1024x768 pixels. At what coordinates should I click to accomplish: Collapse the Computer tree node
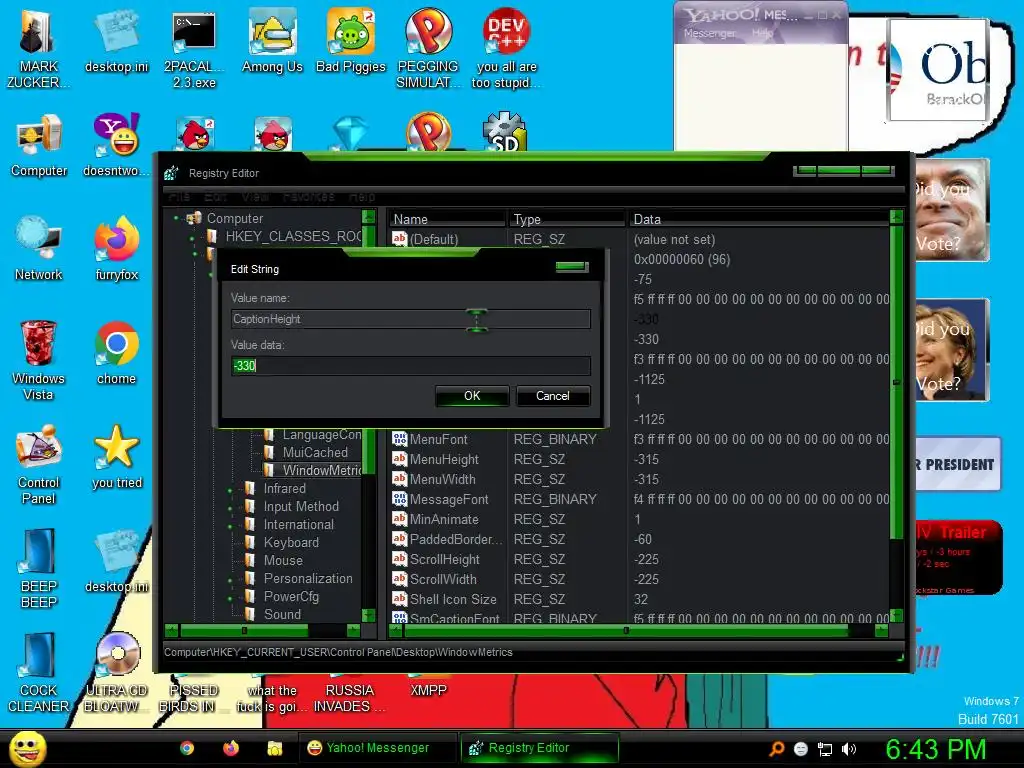pyautogui.click(x=176, y=218)
